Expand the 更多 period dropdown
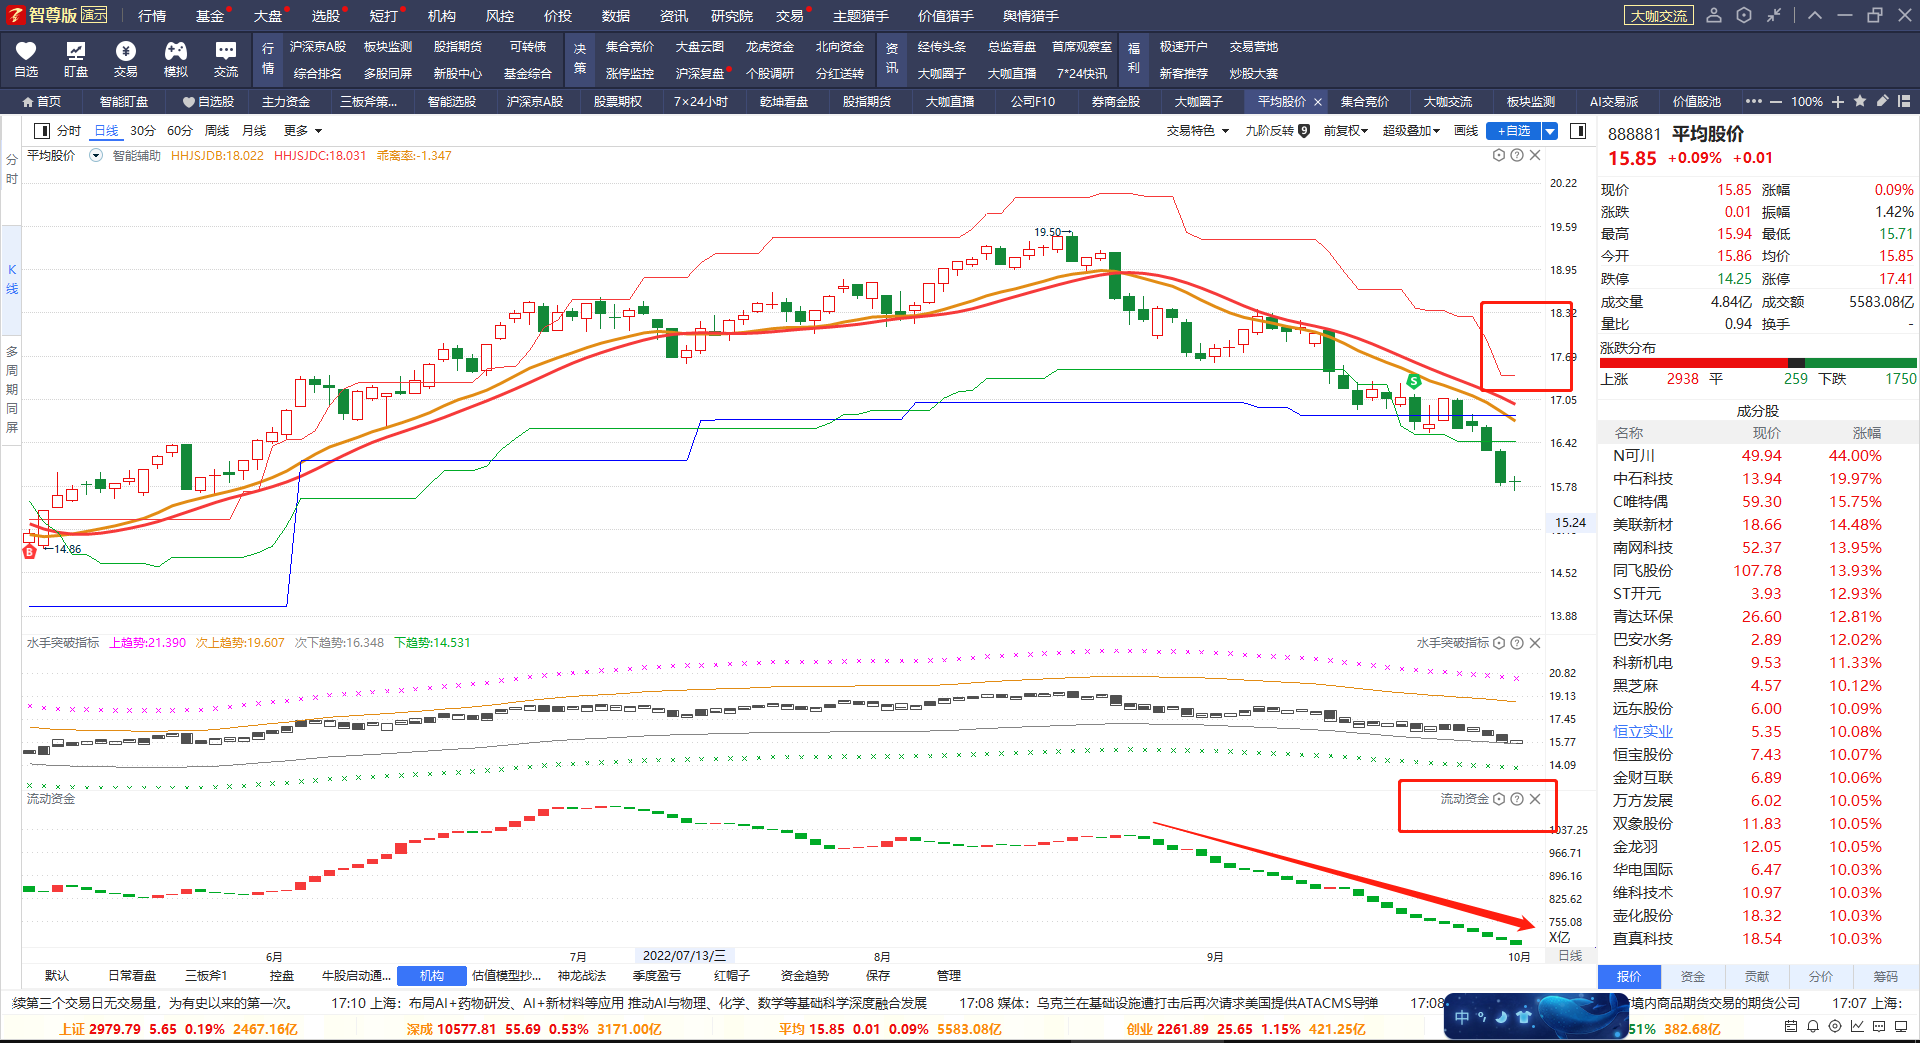The height and width of the screenshot is (1043, 1920). pos(303,131)
